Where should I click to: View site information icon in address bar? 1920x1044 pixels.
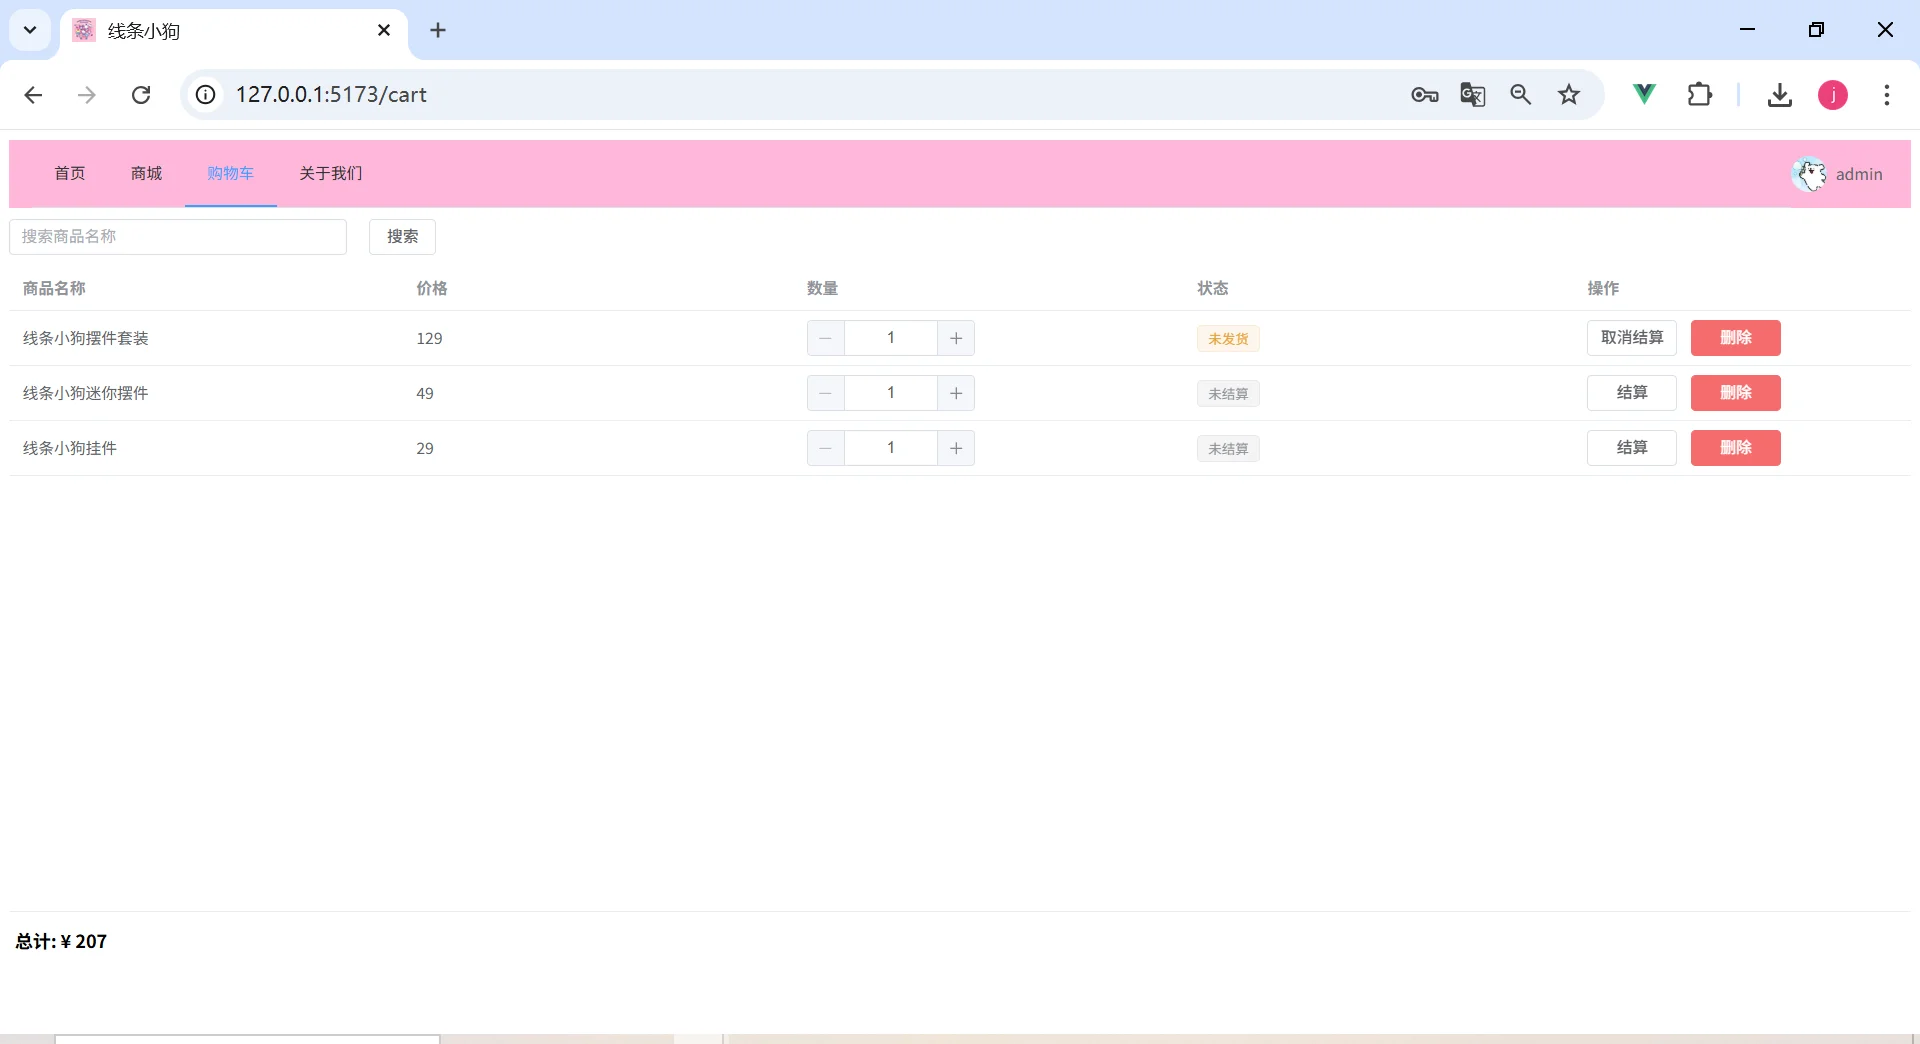[x=205, y=95]
